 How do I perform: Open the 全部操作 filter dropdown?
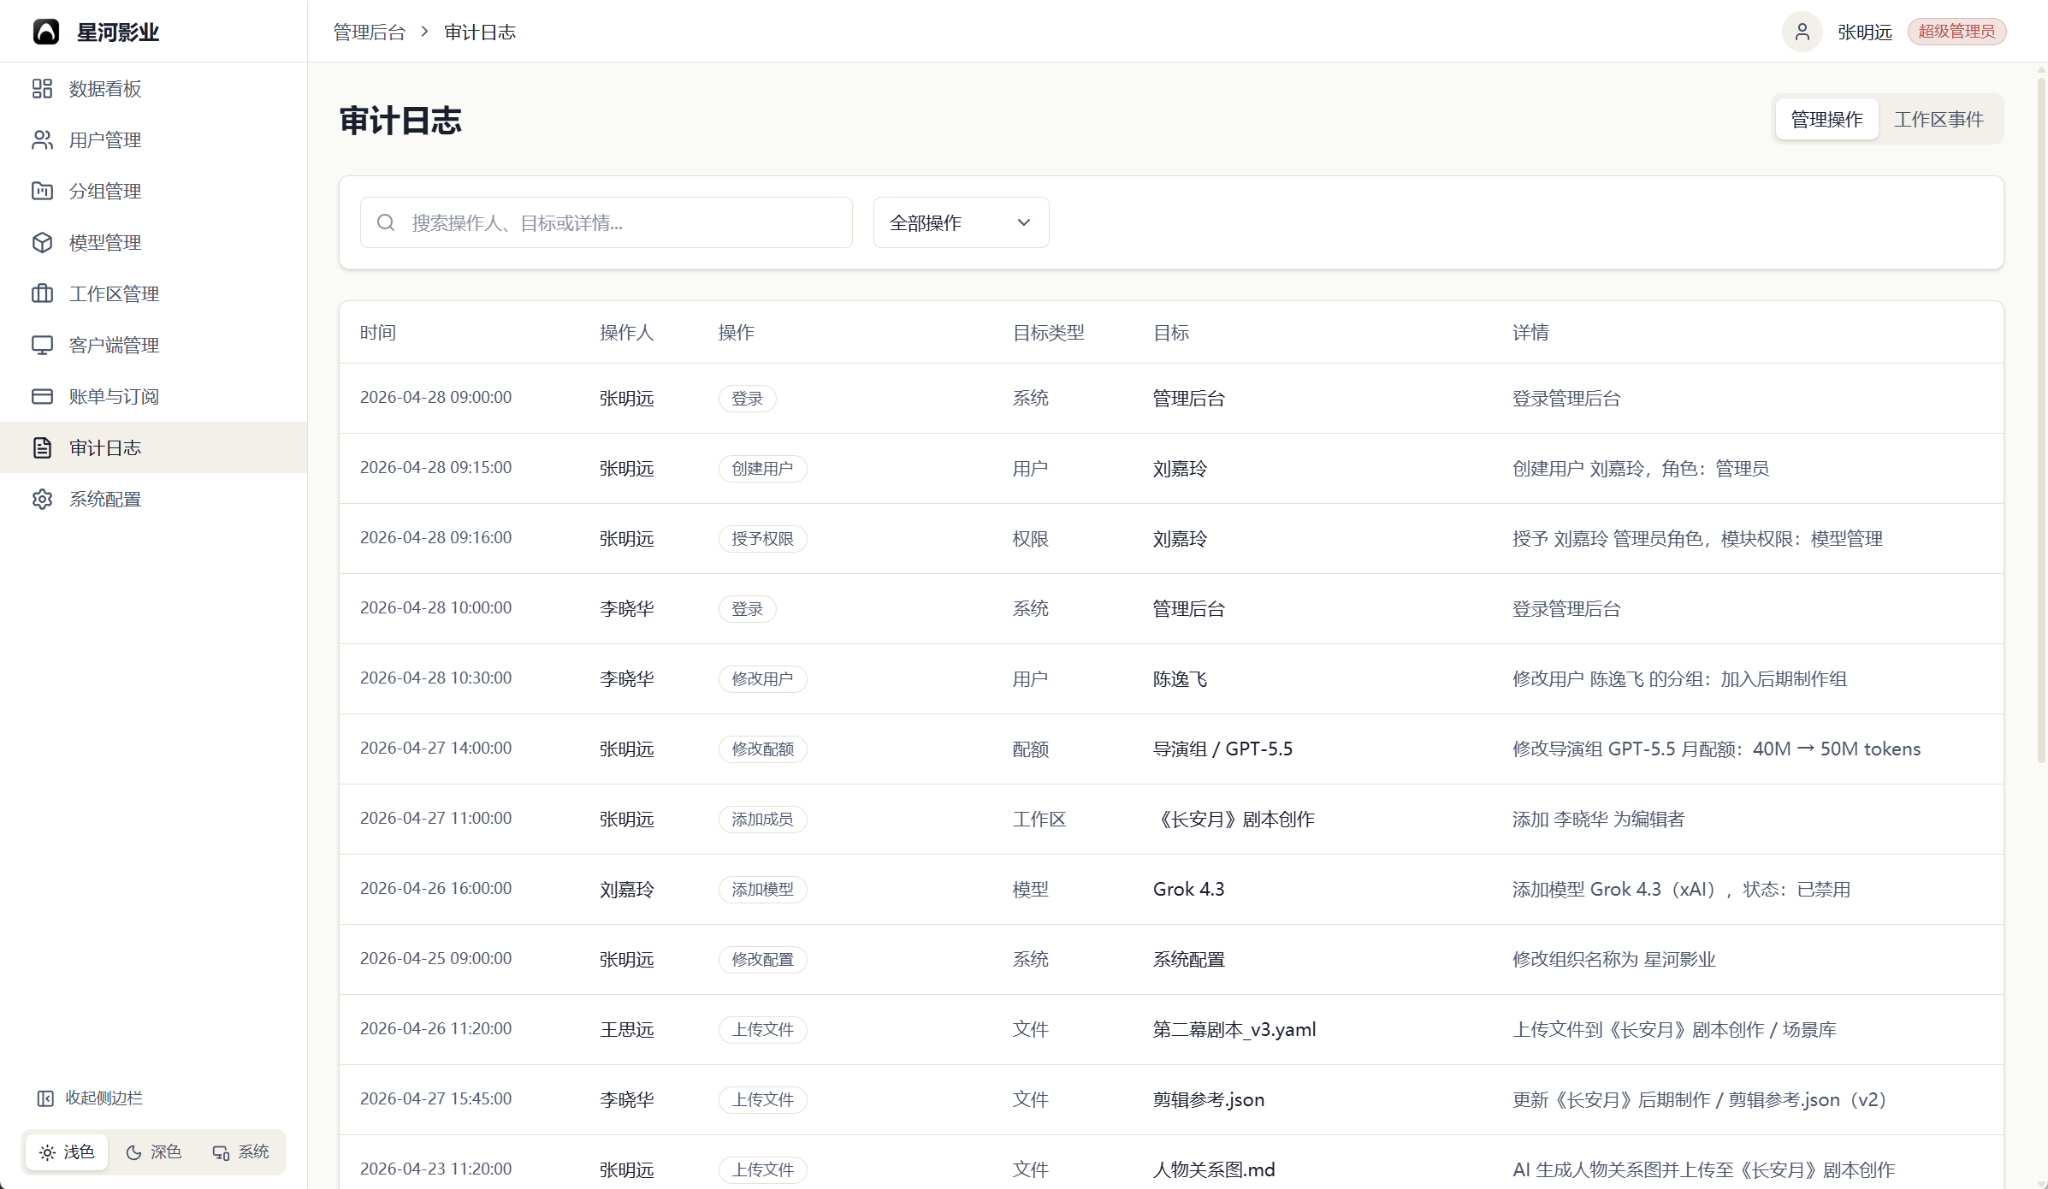click(x=961, y=222)
